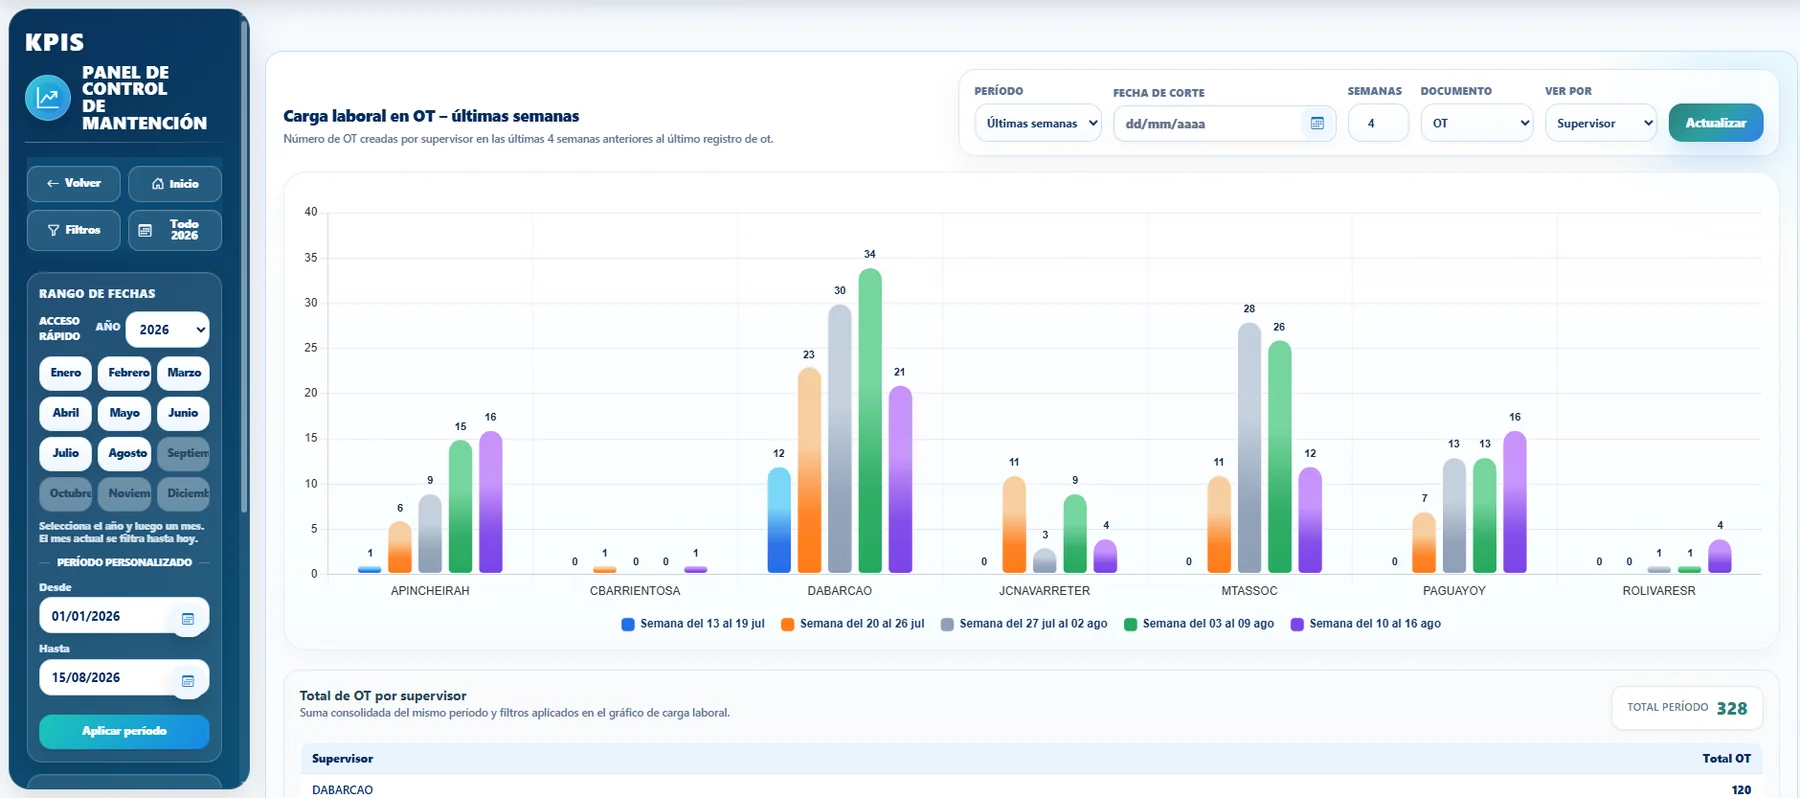Screen dimensions: 1800x798
Task: Click the Supervisor column header
Action: [x=342, y=759]
